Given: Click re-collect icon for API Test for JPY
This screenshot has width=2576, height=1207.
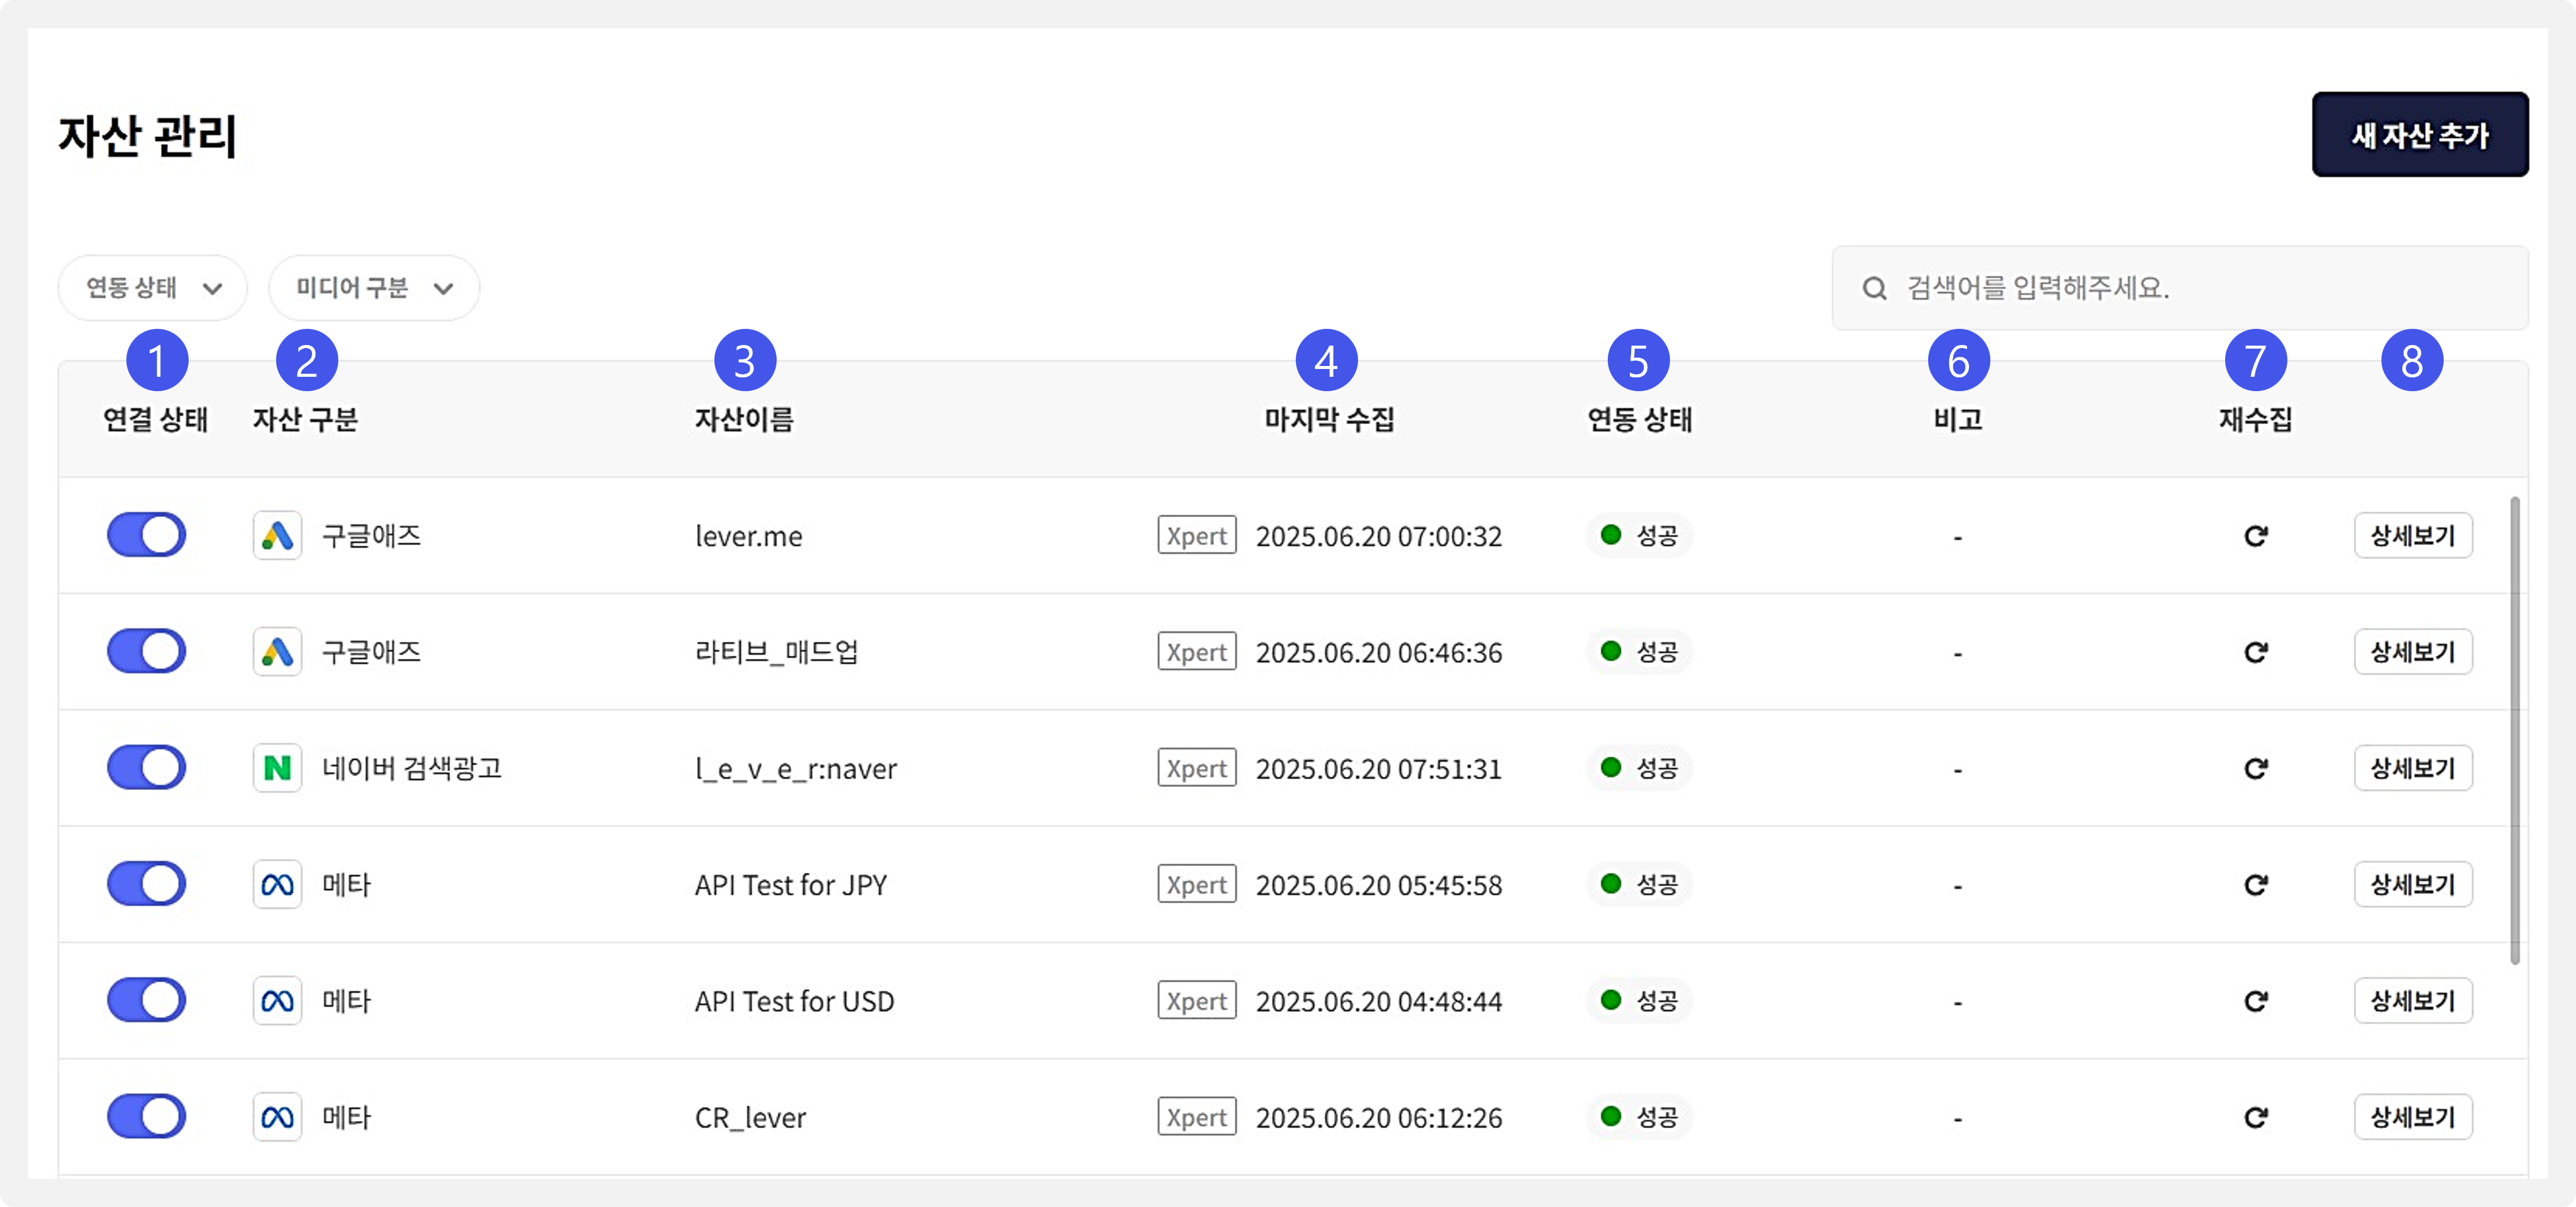Looking at the screenshot, I should click(2255, 885).
